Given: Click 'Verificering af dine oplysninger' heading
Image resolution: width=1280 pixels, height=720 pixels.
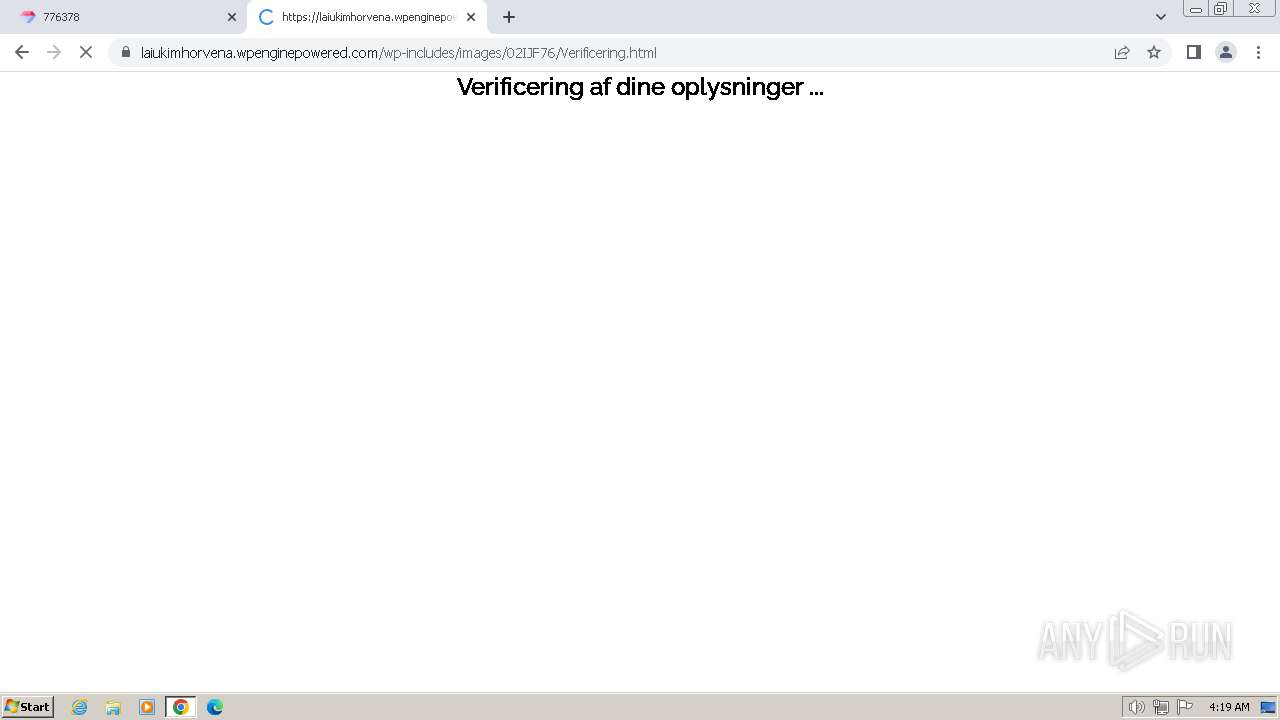Looking at the screenshot, I should click(640, 87).
